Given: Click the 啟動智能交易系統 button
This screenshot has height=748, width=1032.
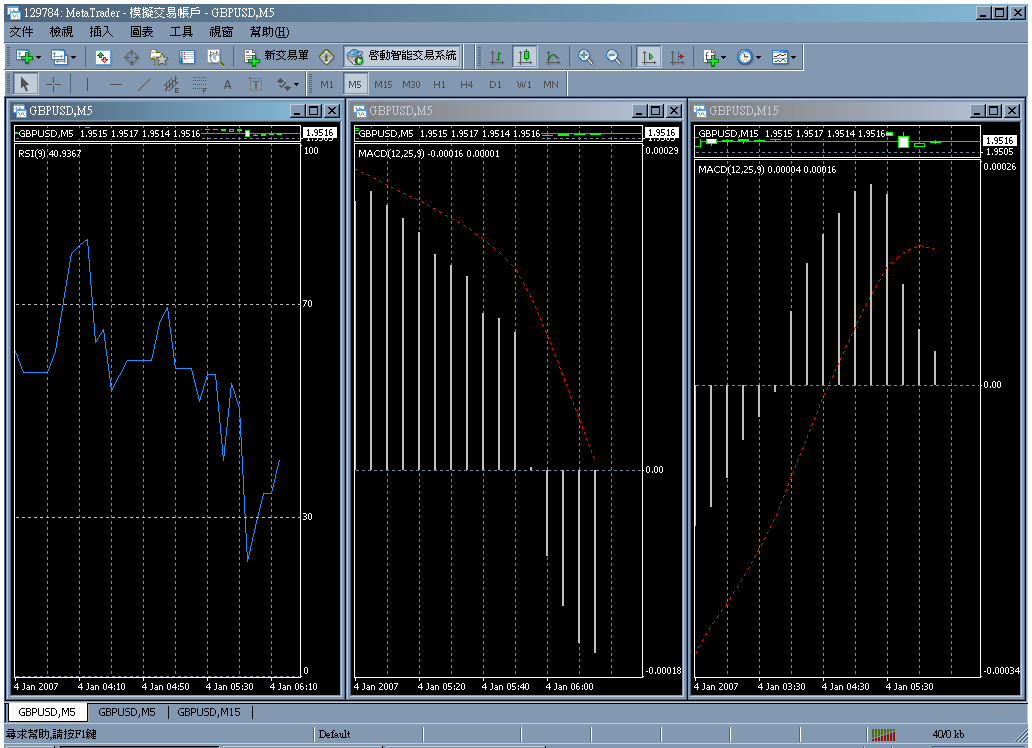Looking at the screenshot, I should (402, 57).
